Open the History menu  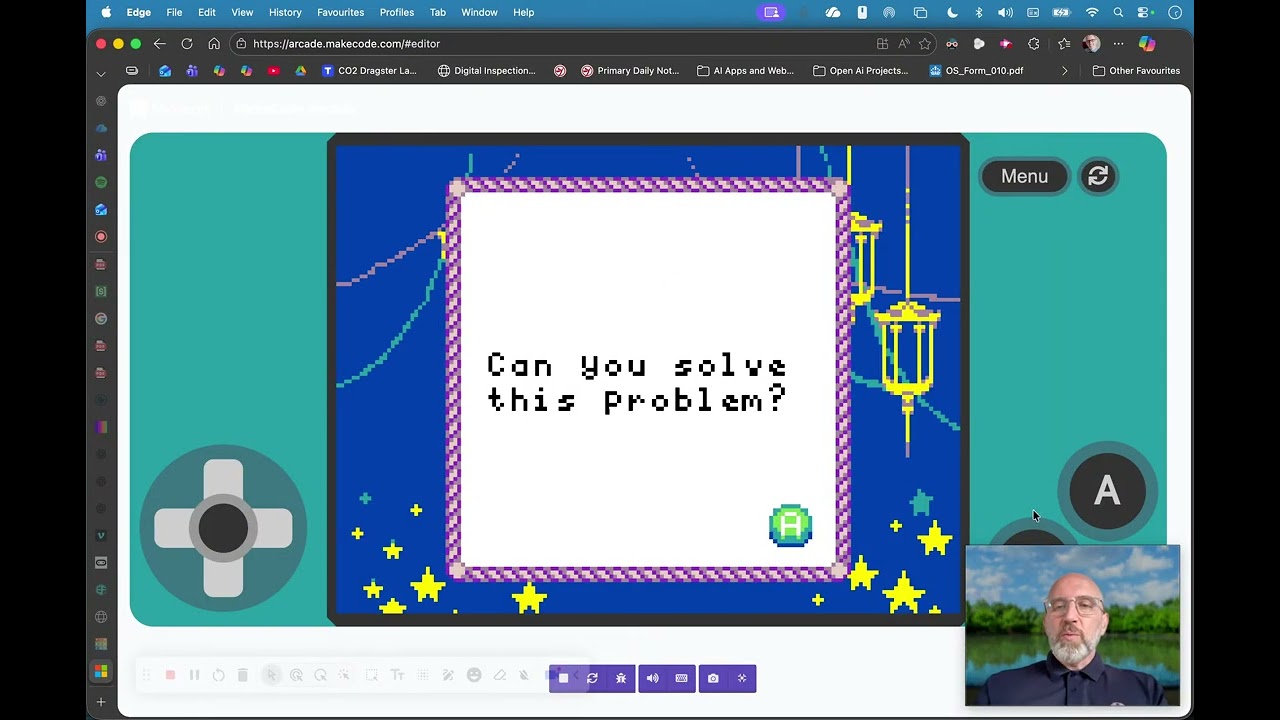pyautogui.click(x=285, y=12)
